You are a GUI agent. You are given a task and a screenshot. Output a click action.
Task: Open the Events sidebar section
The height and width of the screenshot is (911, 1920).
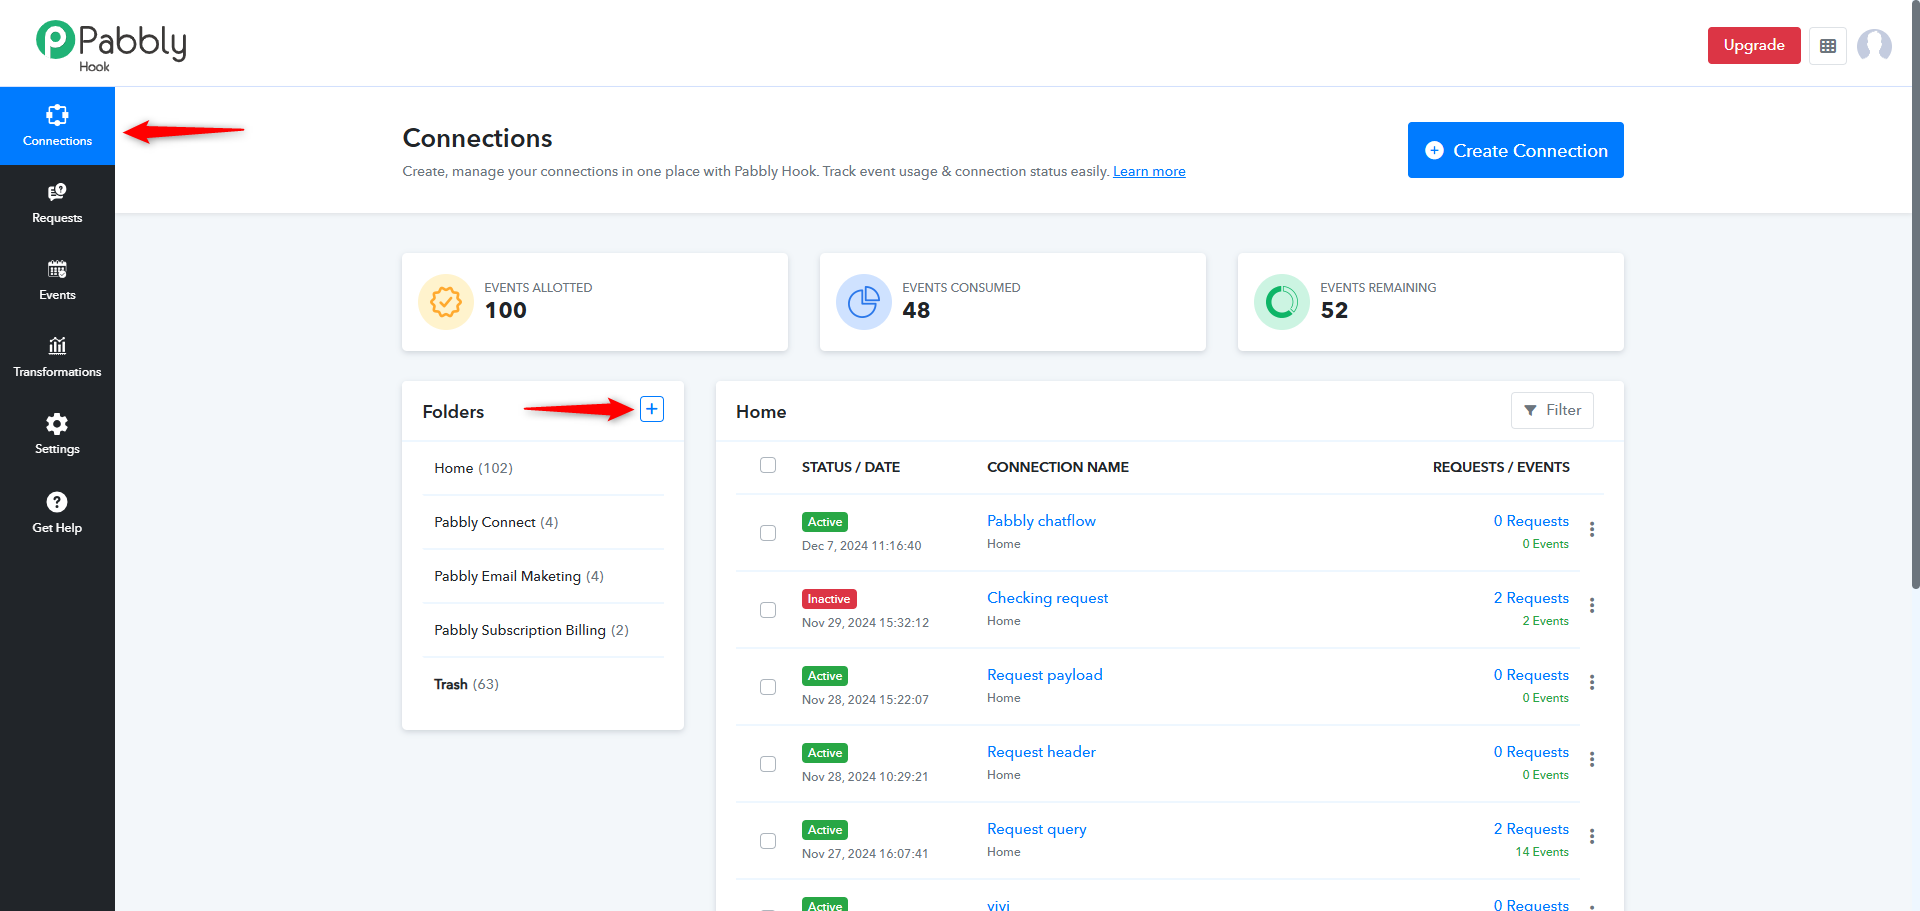tap(57, 280)
